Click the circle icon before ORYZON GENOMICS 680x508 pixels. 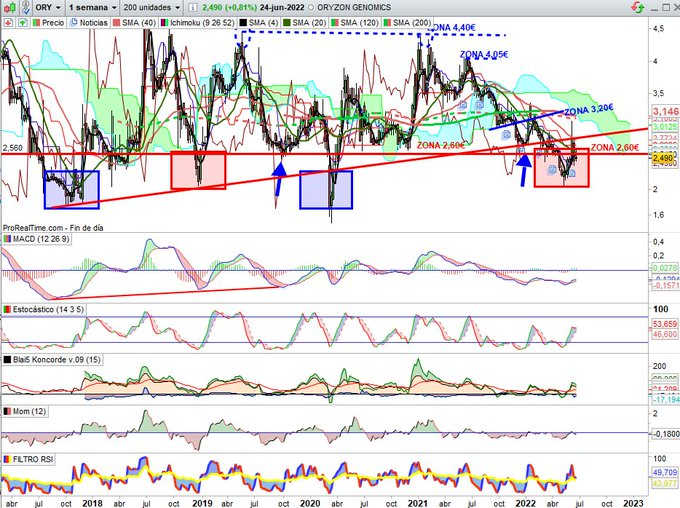[312, 8]
